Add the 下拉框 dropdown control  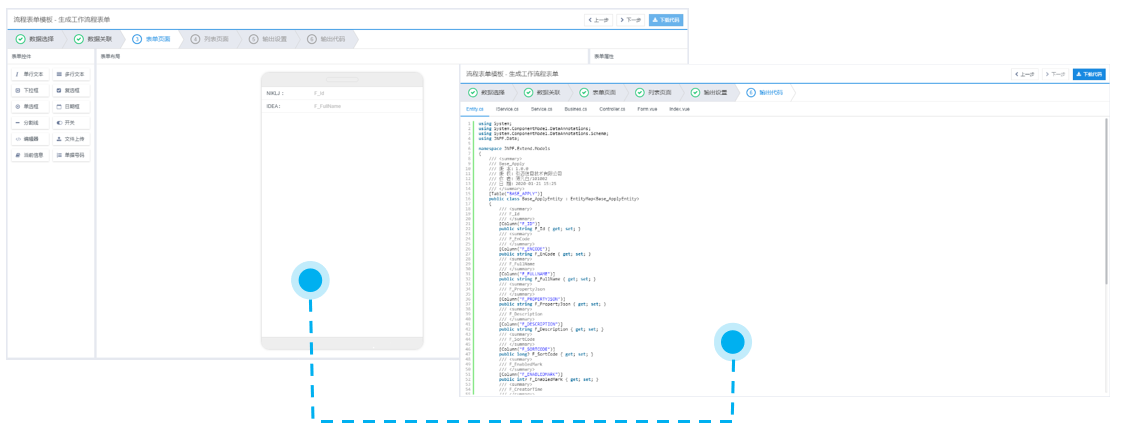[x=29, y=90]
